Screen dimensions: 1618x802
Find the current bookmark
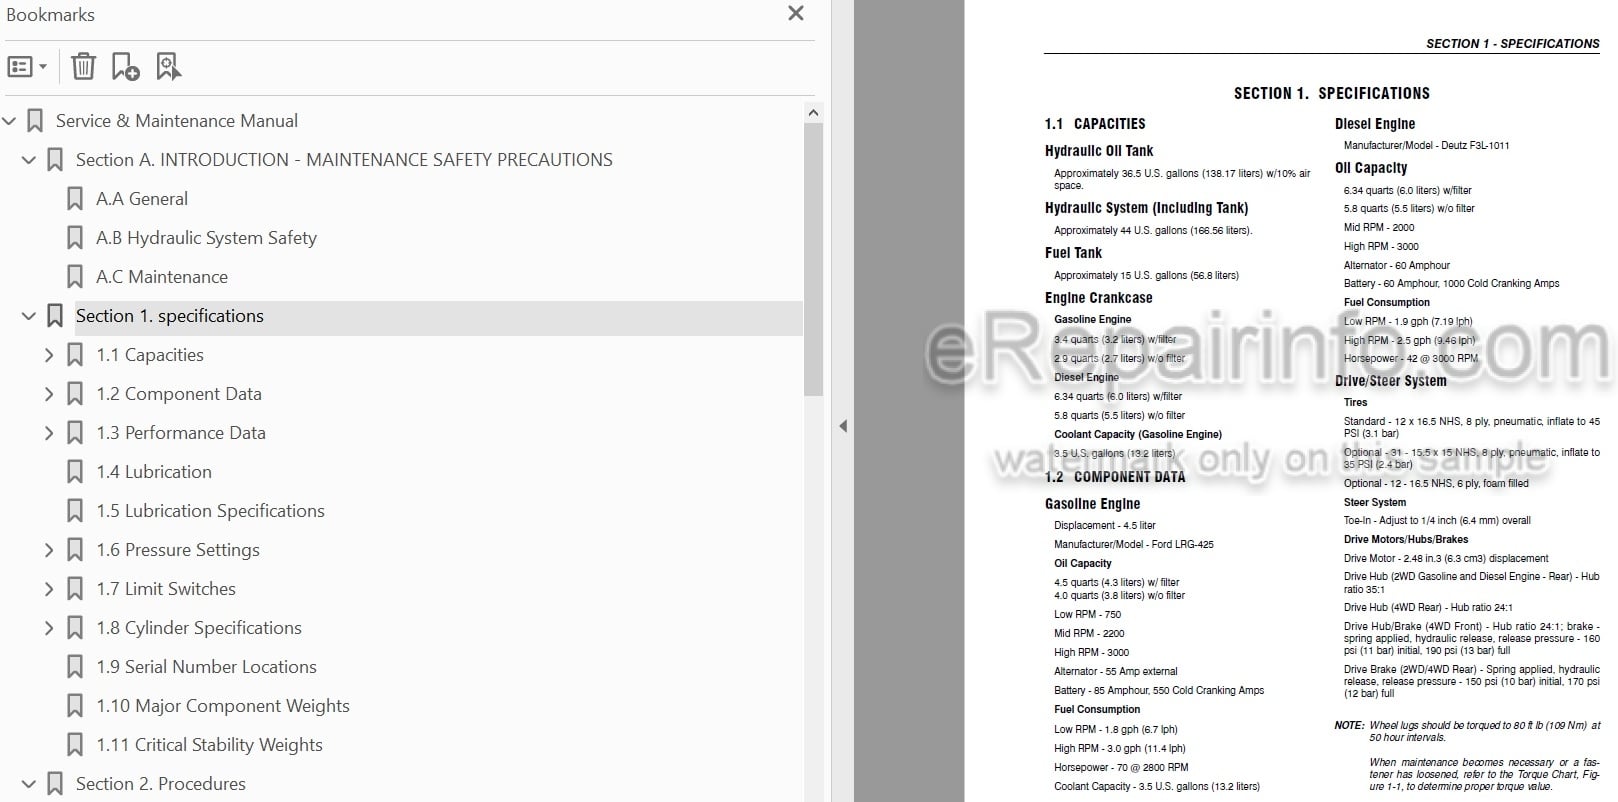(x=169, y=67)
